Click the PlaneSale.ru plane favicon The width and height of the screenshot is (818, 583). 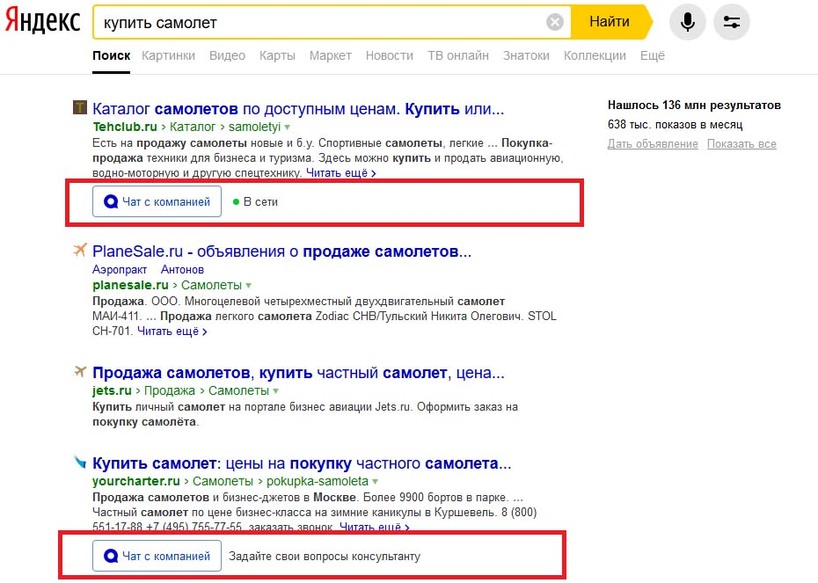pyautogui.click(x=79, y=250)
